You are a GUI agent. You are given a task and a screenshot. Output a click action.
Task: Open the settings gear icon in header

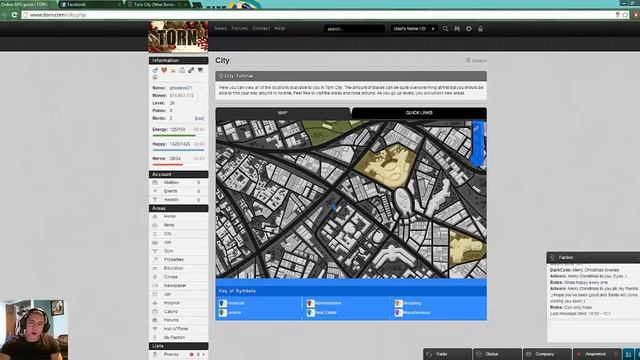469,29
